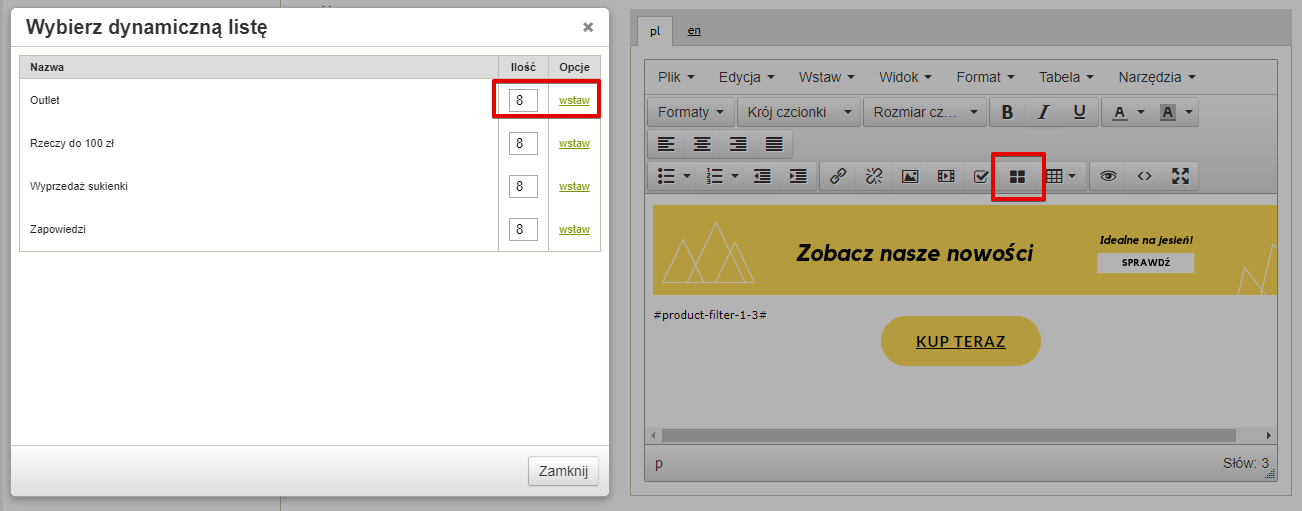Open the text color dropdown arrow
This screenshot has width=1302, height=511.
click(1140, 112)
